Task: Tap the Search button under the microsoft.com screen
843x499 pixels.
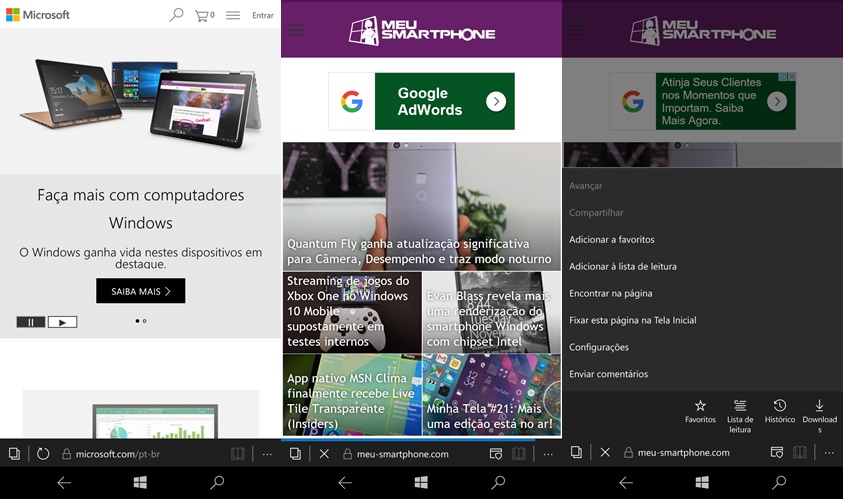Action: (x=217, y=482)
